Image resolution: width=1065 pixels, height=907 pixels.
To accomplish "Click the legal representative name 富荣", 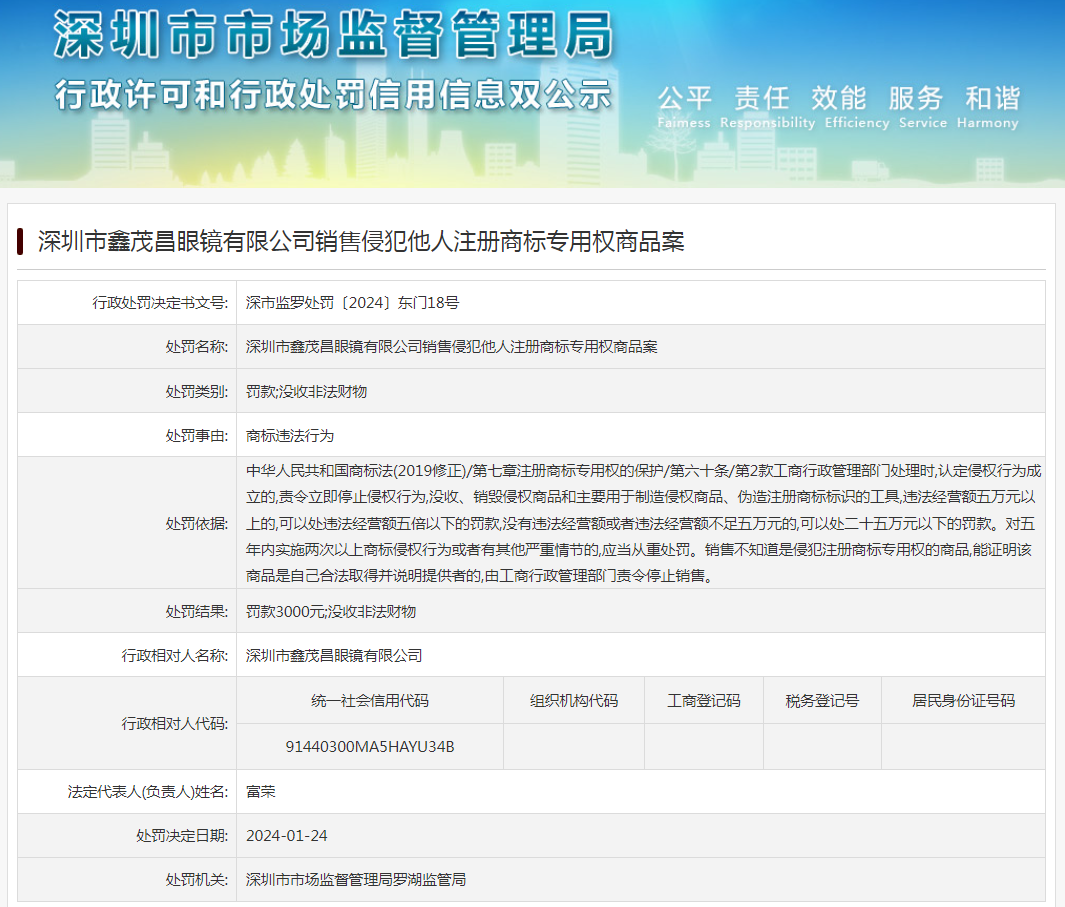I will click(260, 792).
